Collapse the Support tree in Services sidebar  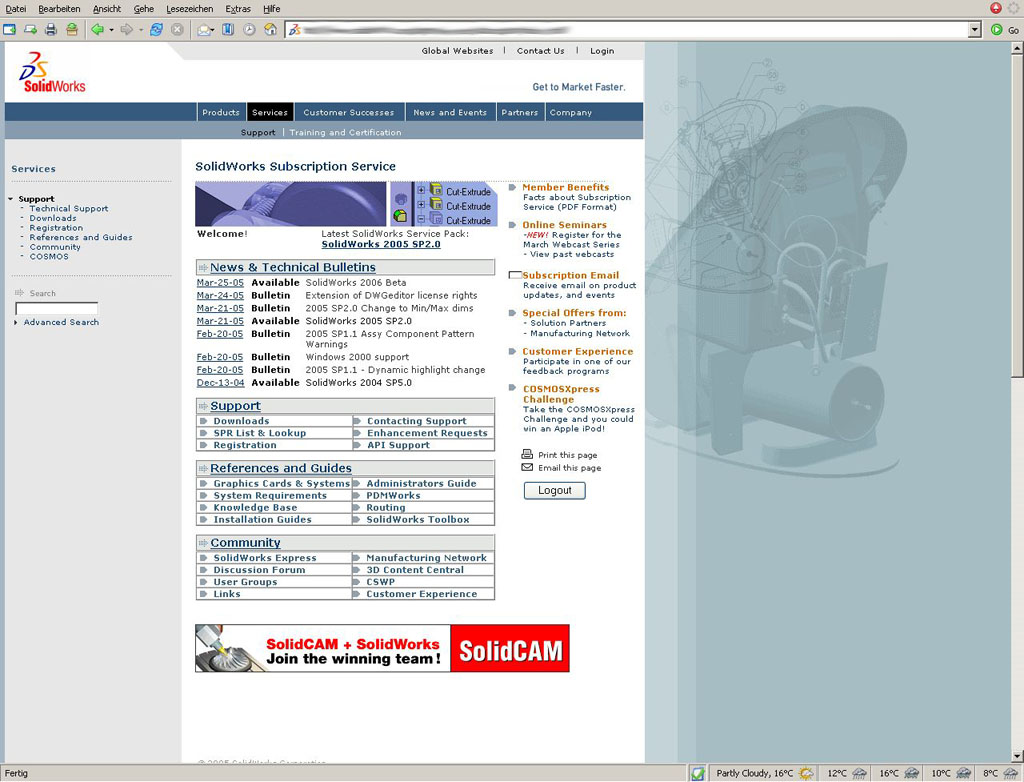point(11,199)
